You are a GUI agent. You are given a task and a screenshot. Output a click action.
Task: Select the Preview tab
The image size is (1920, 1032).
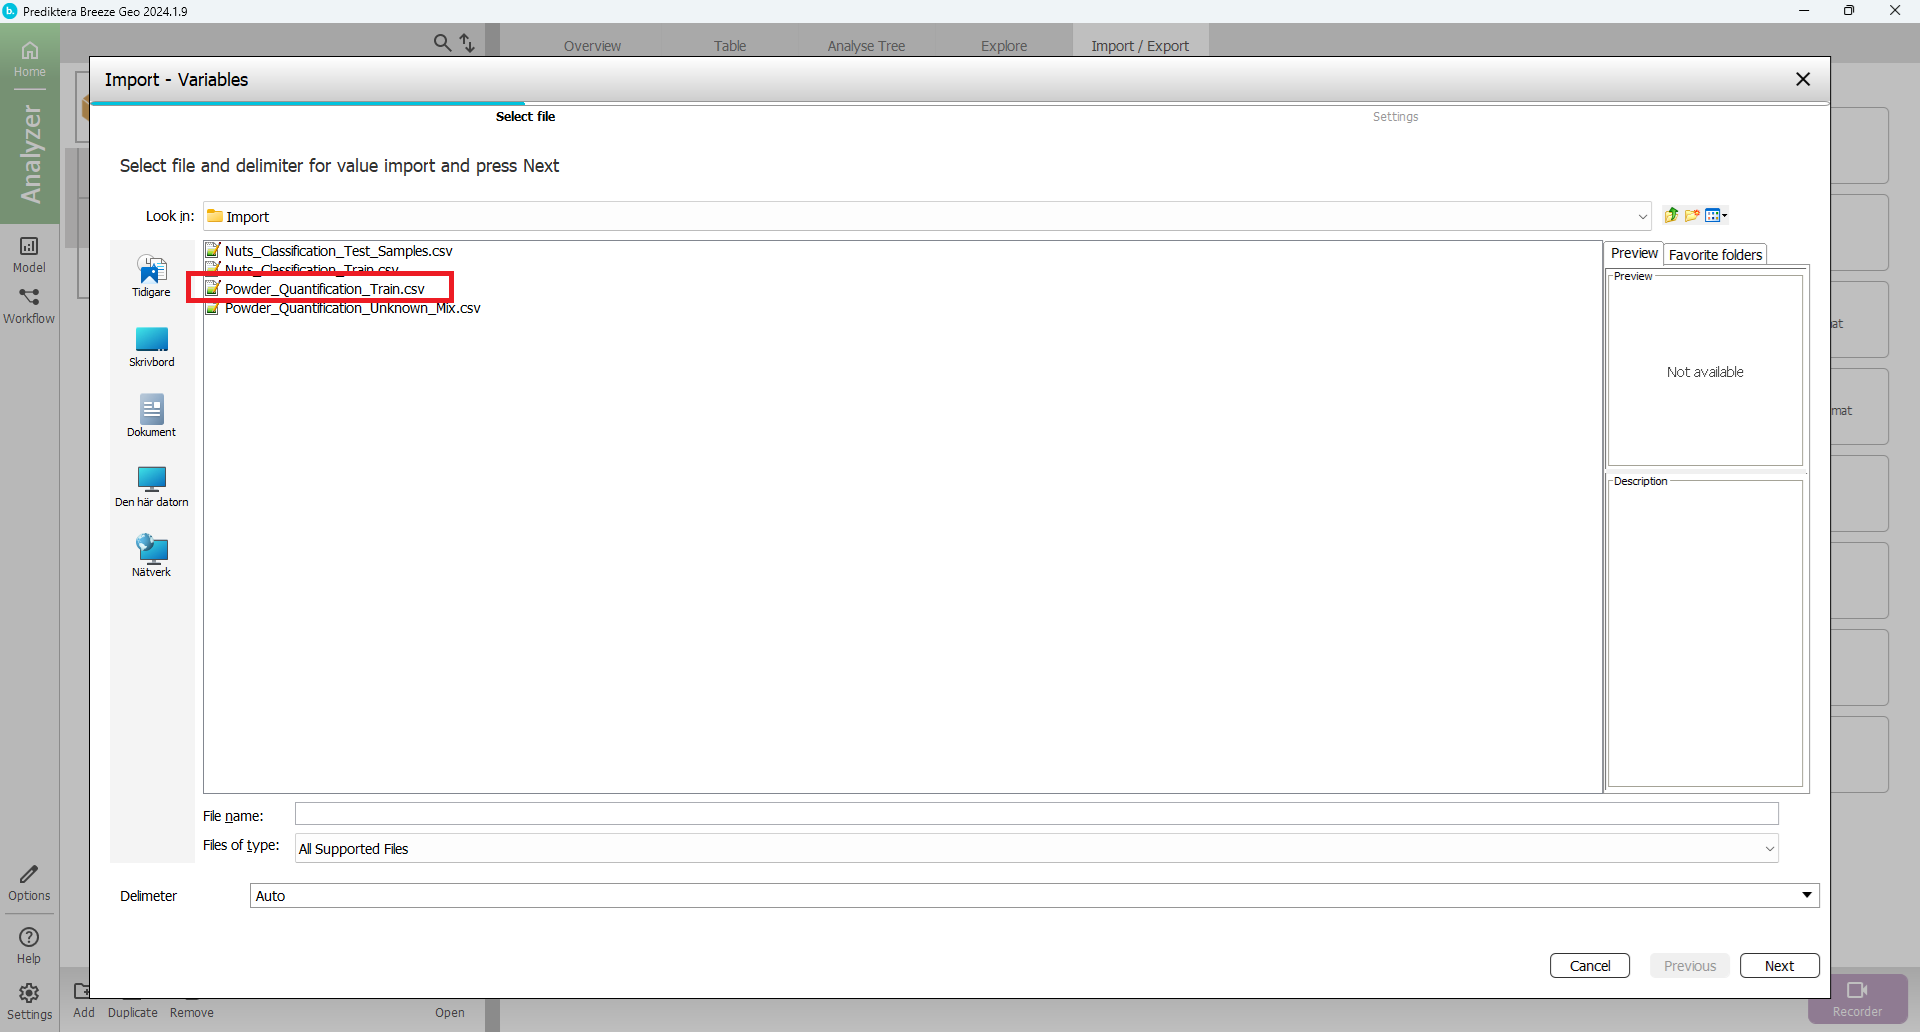tap(1633, 254)
